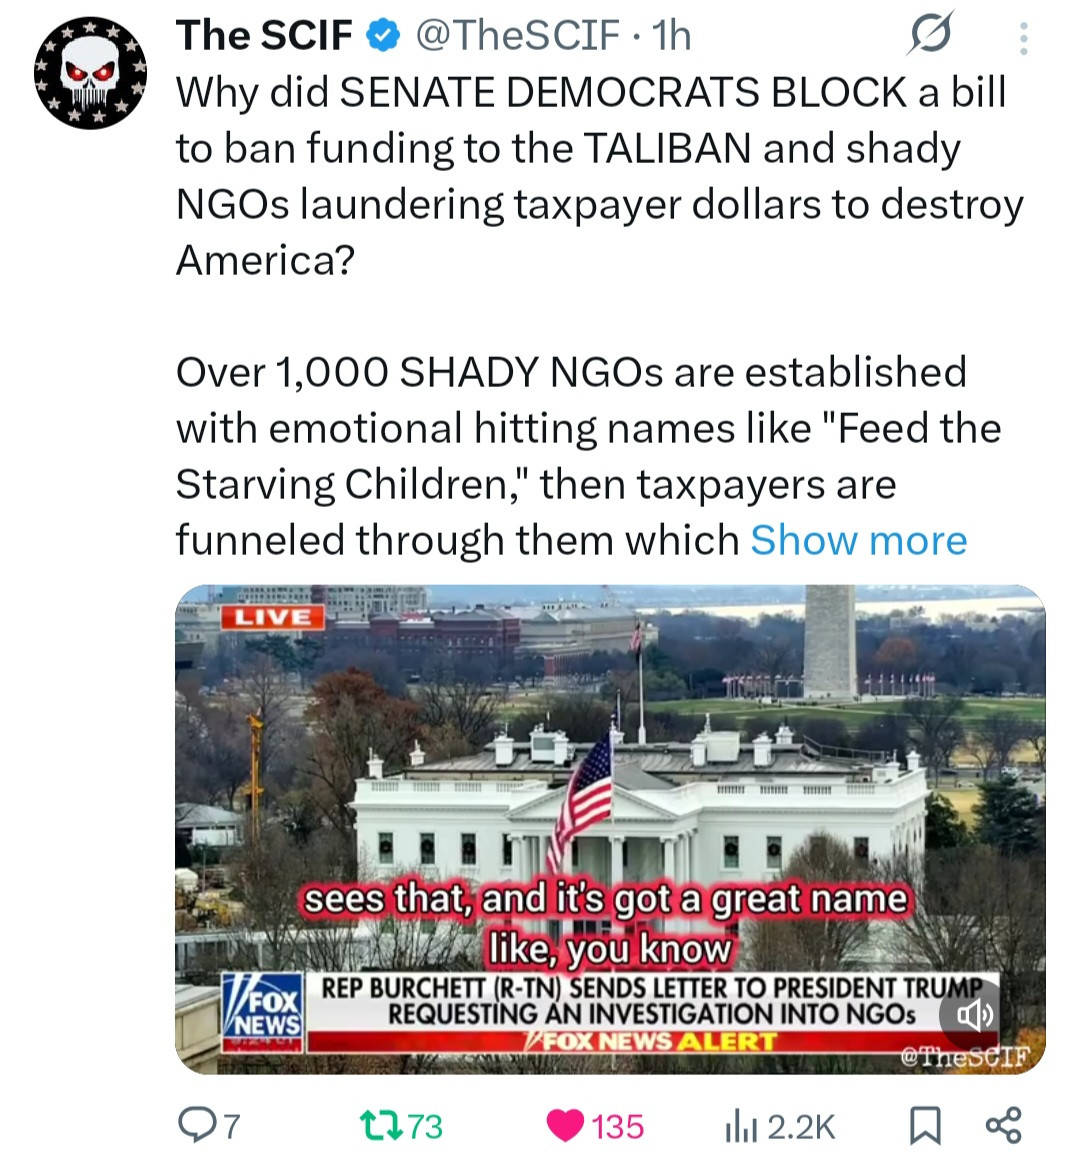Open the @TheSCIF handle link

pos(517,35)
